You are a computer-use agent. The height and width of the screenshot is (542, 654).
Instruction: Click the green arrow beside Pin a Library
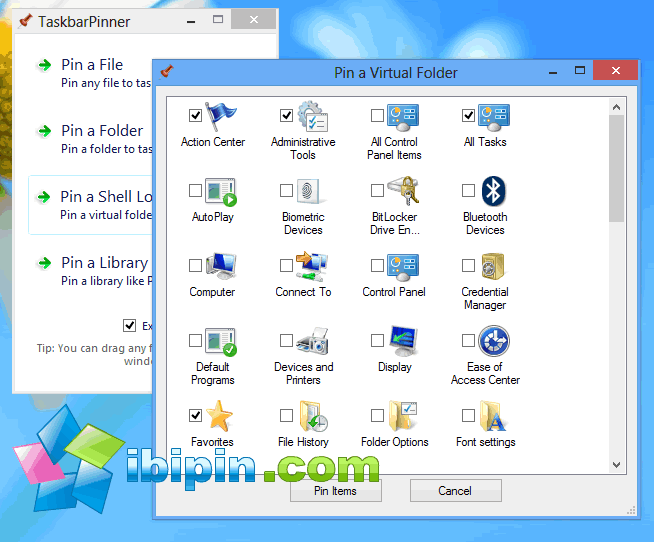[45, 263]
